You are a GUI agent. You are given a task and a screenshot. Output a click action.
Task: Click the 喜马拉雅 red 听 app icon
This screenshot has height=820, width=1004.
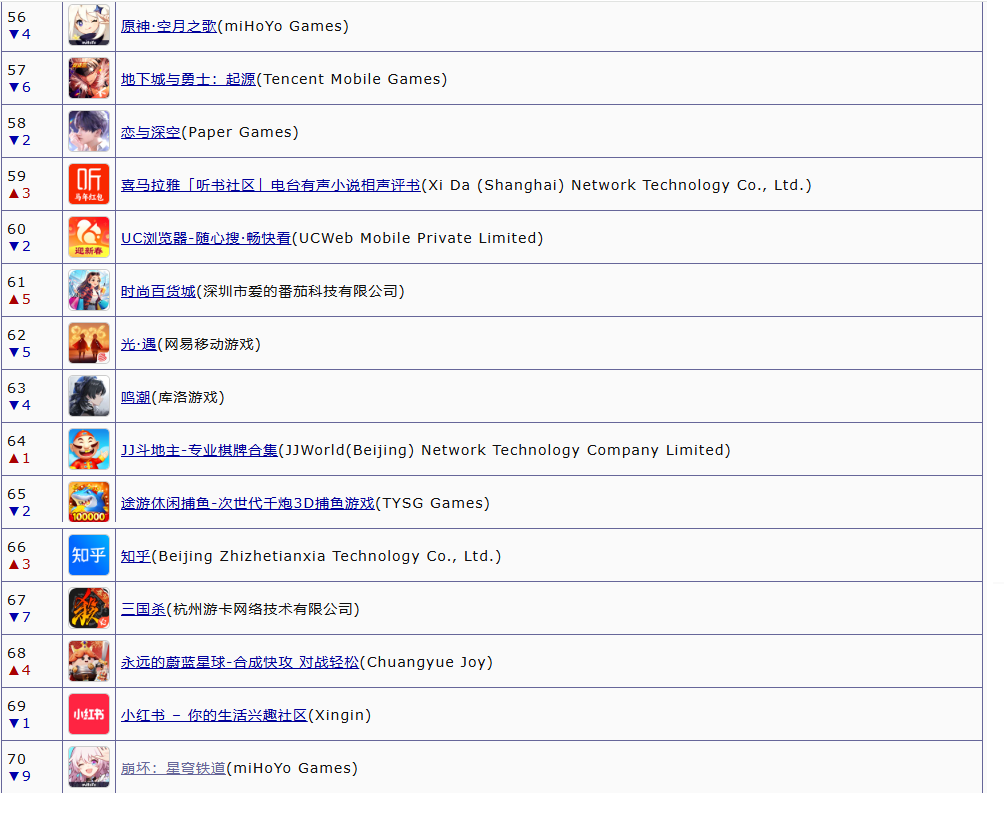[x=89, y=184]
